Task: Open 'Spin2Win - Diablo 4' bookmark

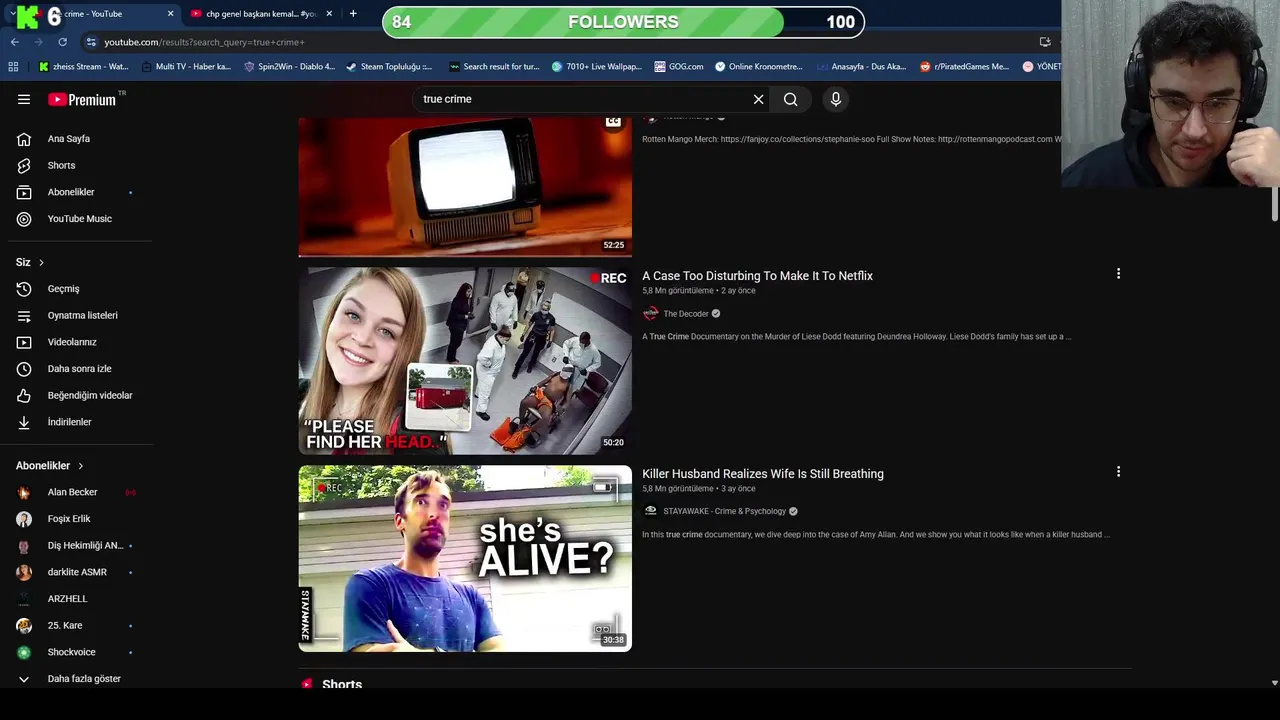Action: point(290,67)
